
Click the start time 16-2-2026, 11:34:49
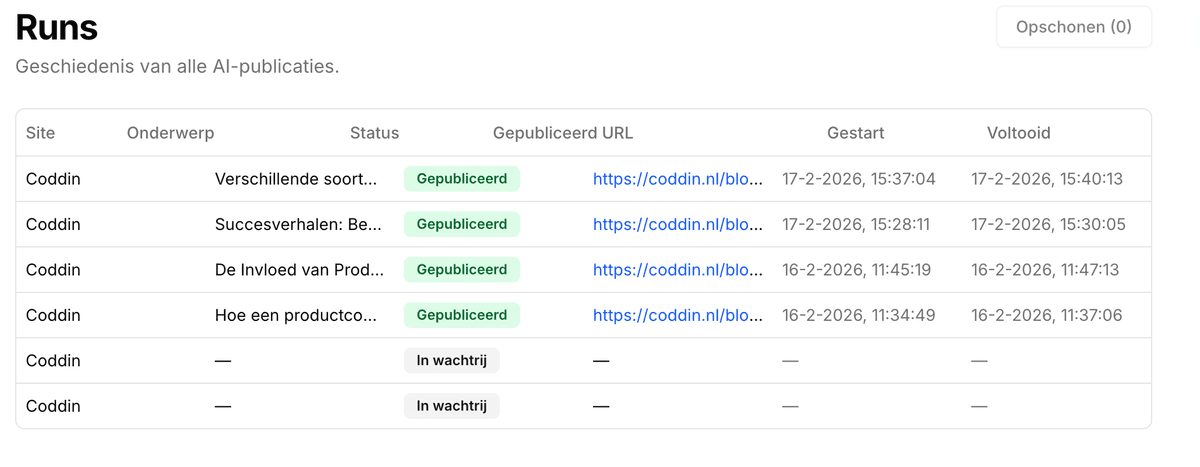pos(856,315)
